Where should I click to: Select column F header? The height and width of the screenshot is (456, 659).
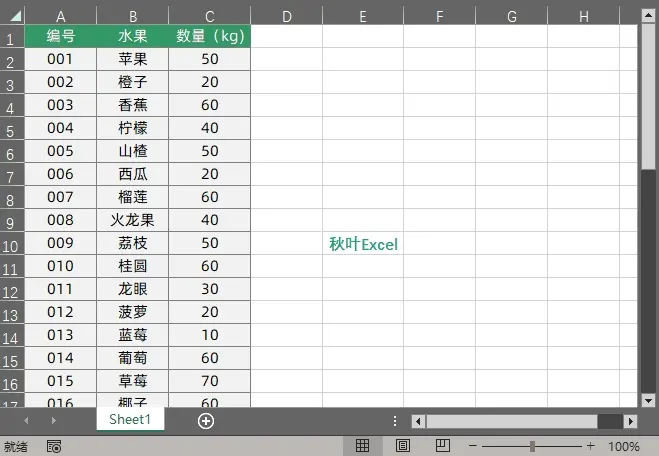[x=440, y=16]
